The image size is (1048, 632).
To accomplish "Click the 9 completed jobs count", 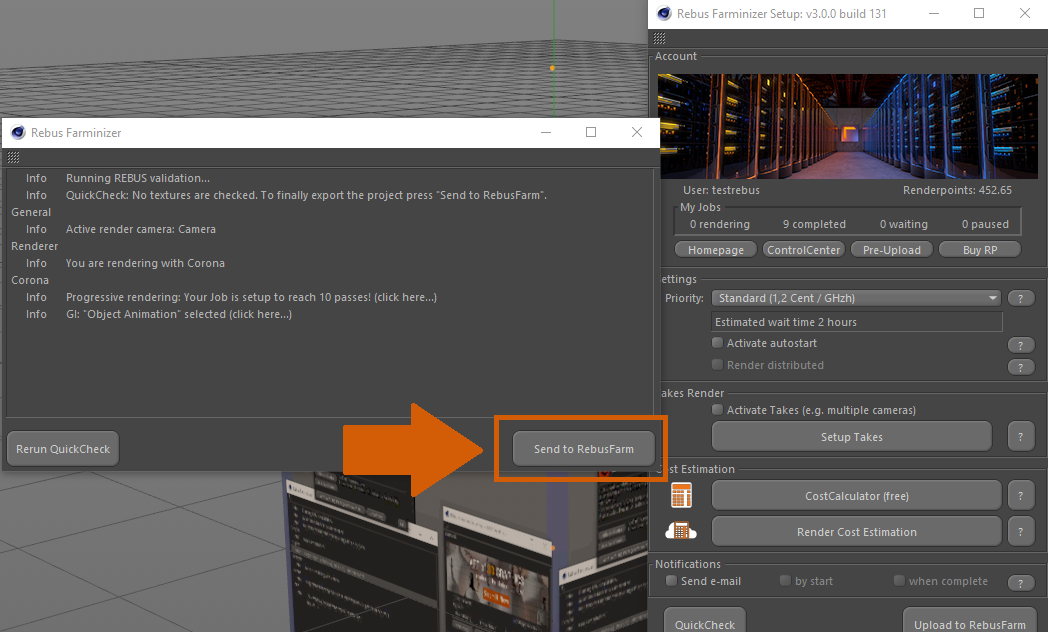I will point(814,224).
